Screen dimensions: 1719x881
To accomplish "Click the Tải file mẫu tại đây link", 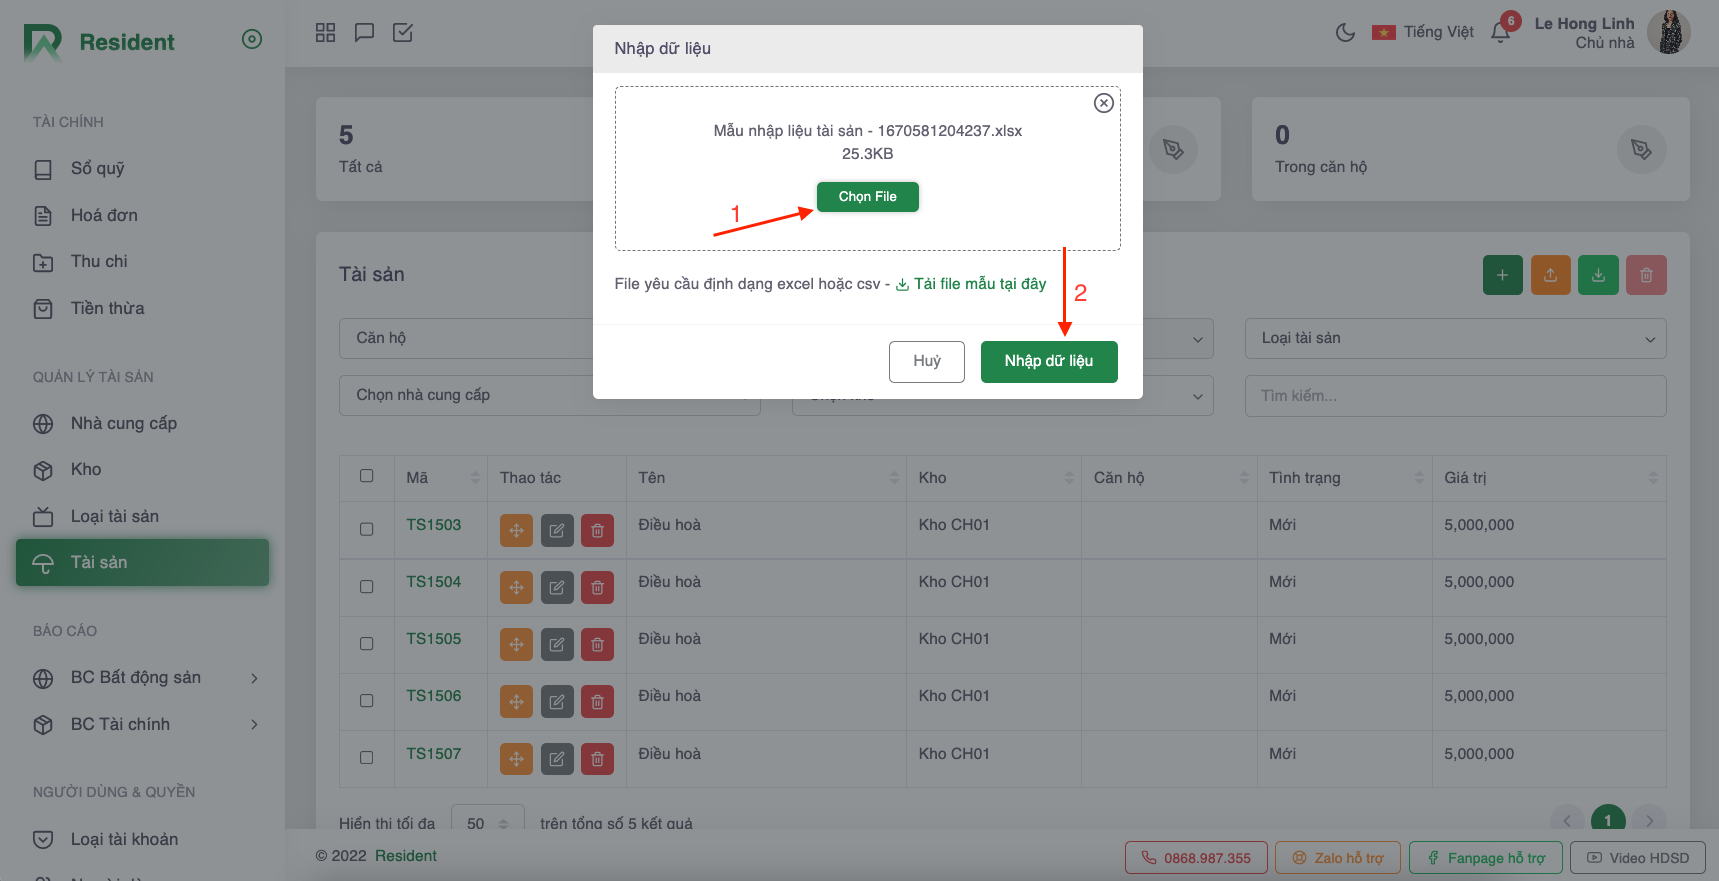I will [979, 284].
